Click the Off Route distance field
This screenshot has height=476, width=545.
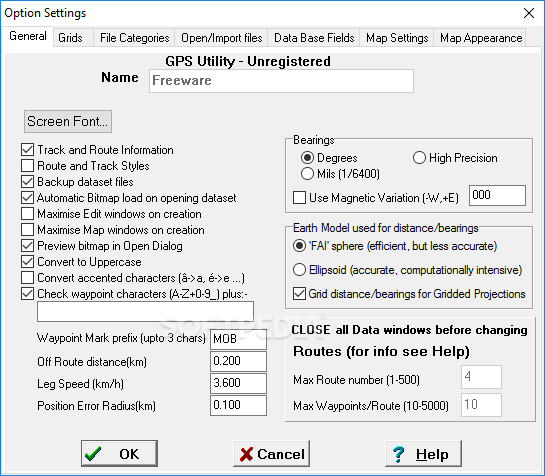tap(238, 361)
